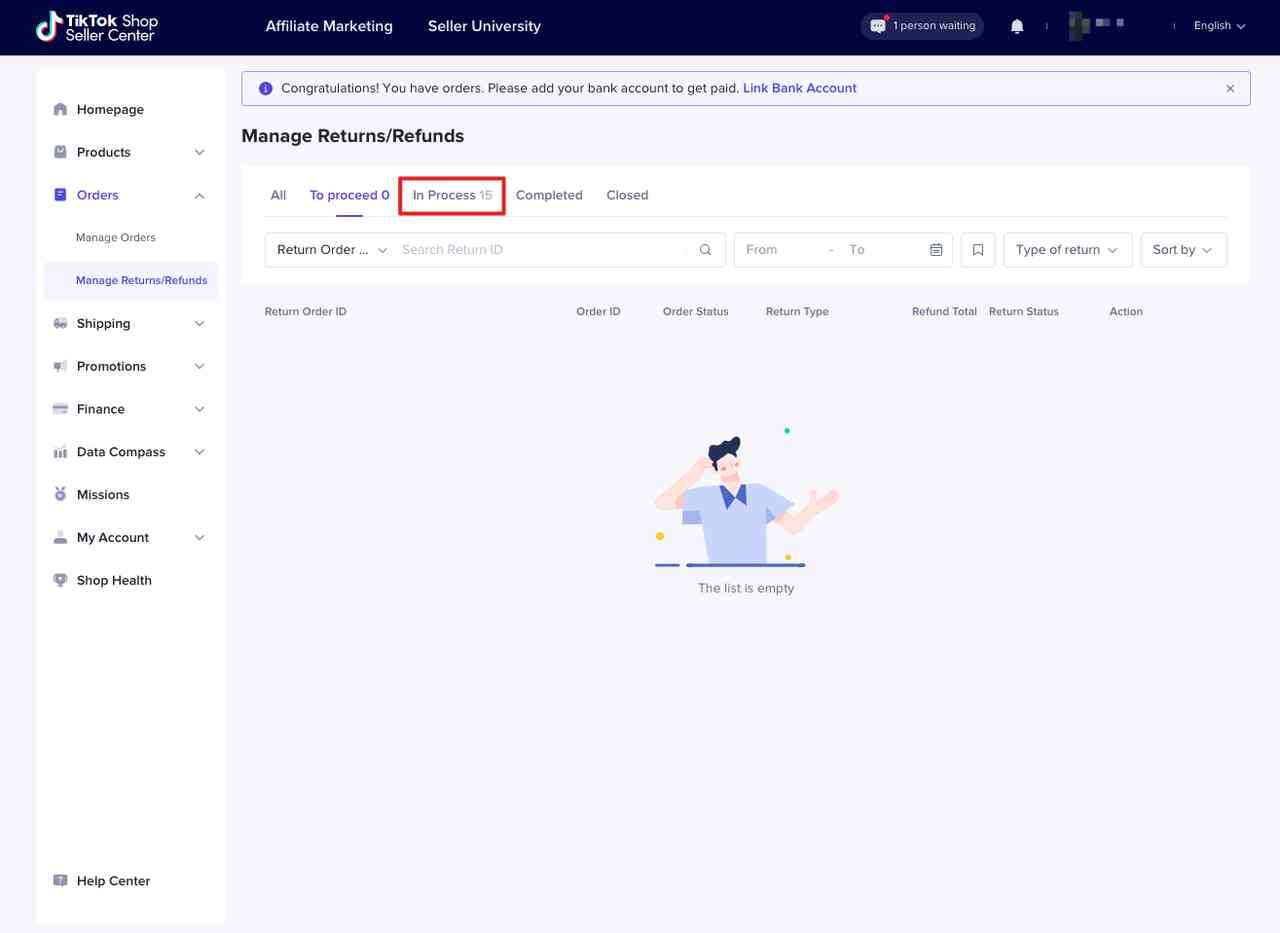Screen dimensions: 1280x933
Task: Open the Type of return dropdown
Action: (1067, 250)
